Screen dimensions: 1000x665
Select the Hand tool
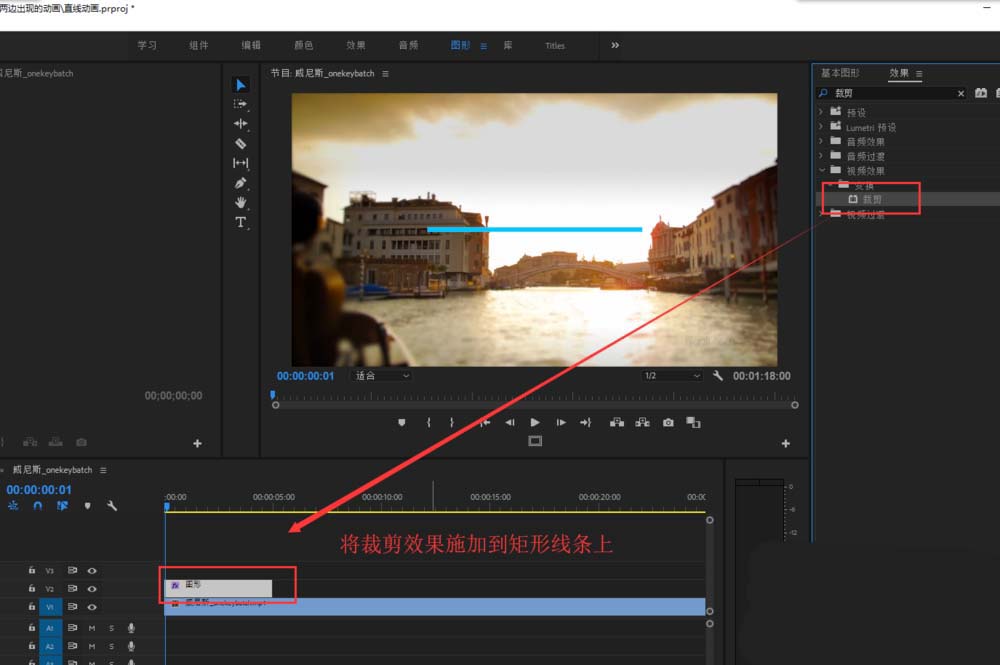tap(240, 202)
